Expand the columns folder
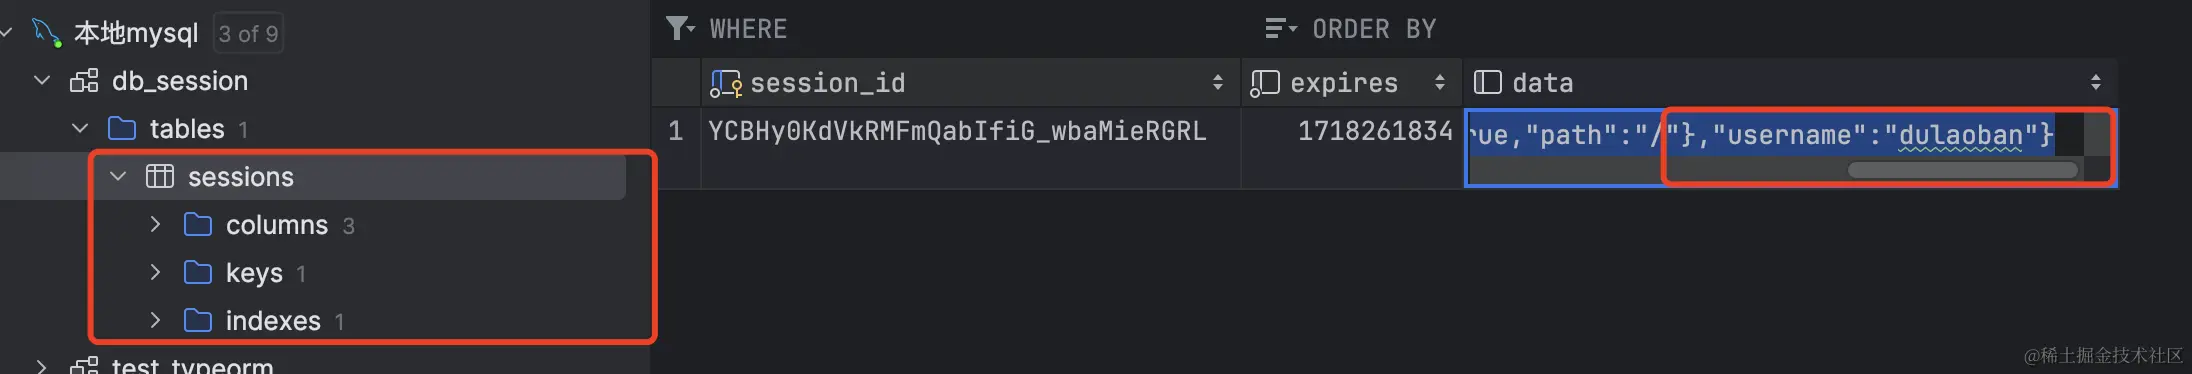Screen dimensions: 2192x374 coord(155,225)
